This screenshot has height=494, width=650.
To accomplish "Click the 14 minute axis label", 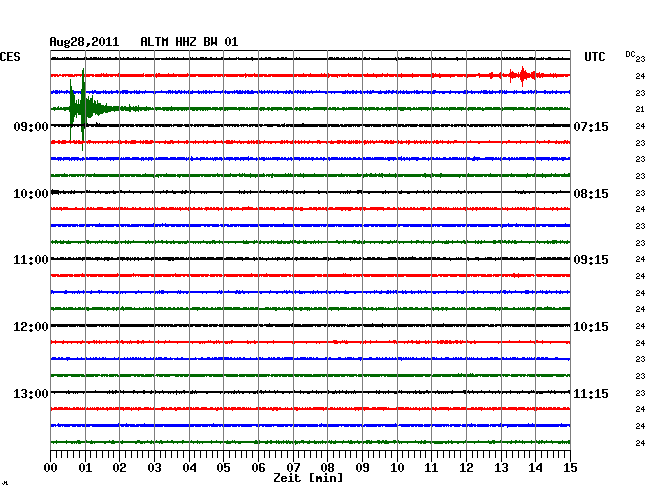I will [536, 467].
